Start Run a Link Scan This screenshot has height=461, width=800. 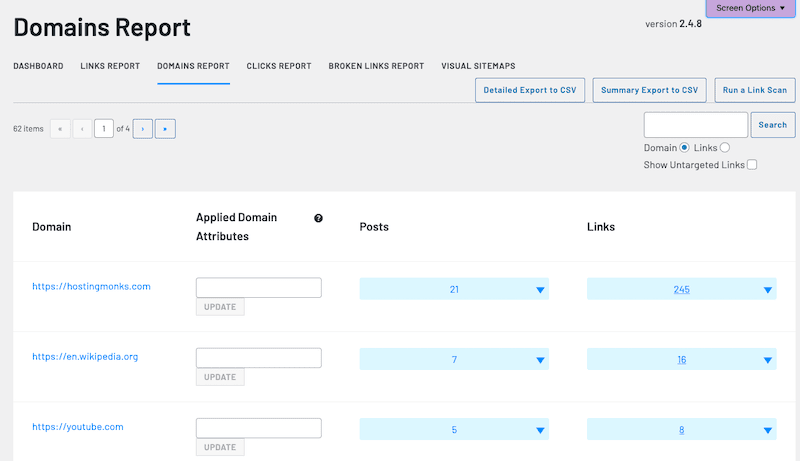[x=755, y=90]
